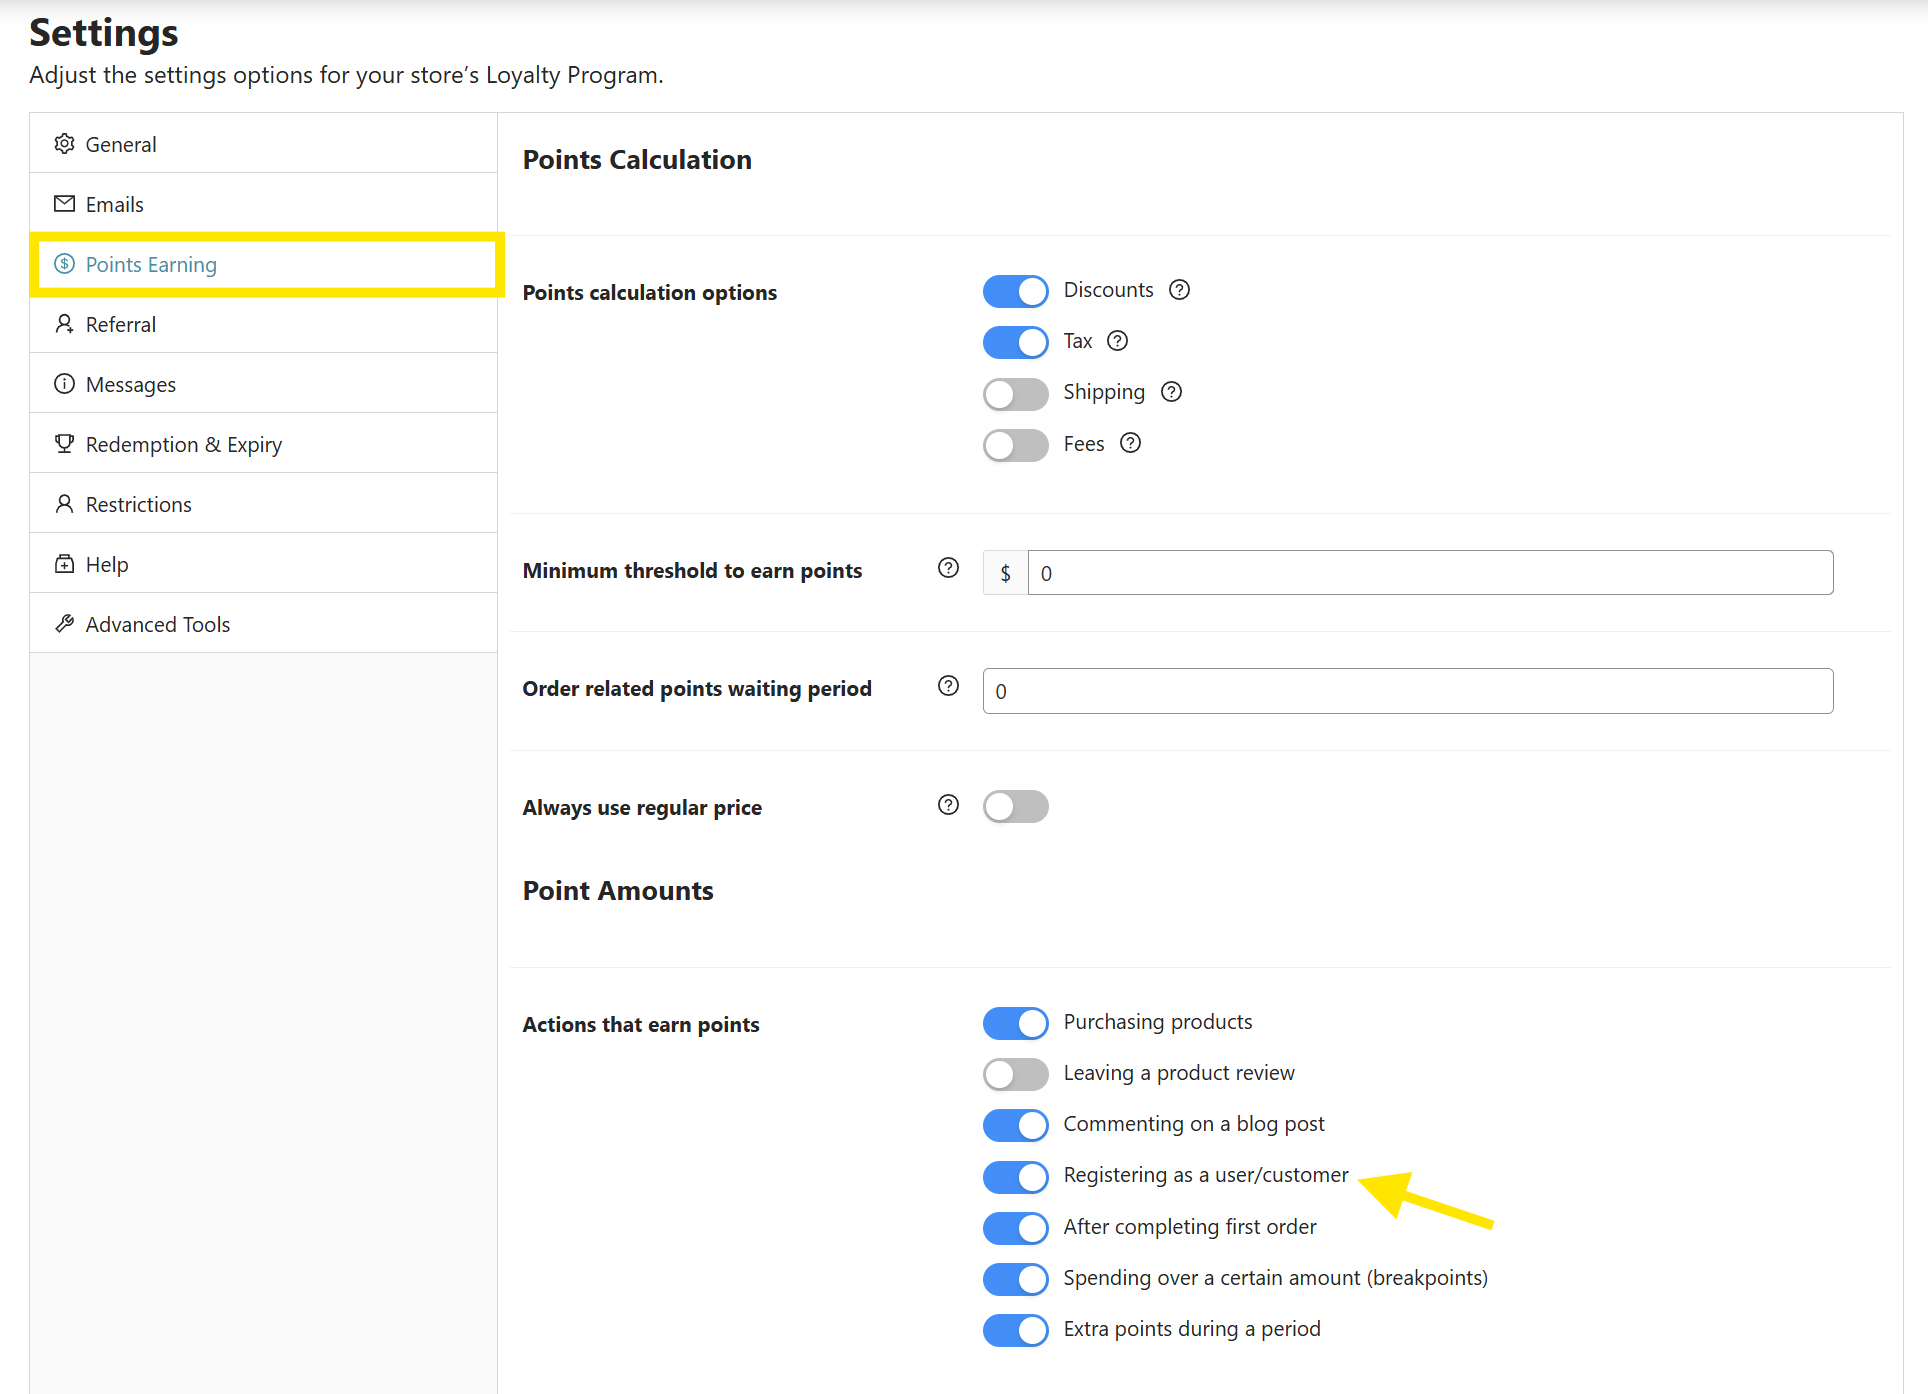Enable the Fees toggle
The height and width of the screenshot is (1394, 1928).
click(x=1016, y=445)
